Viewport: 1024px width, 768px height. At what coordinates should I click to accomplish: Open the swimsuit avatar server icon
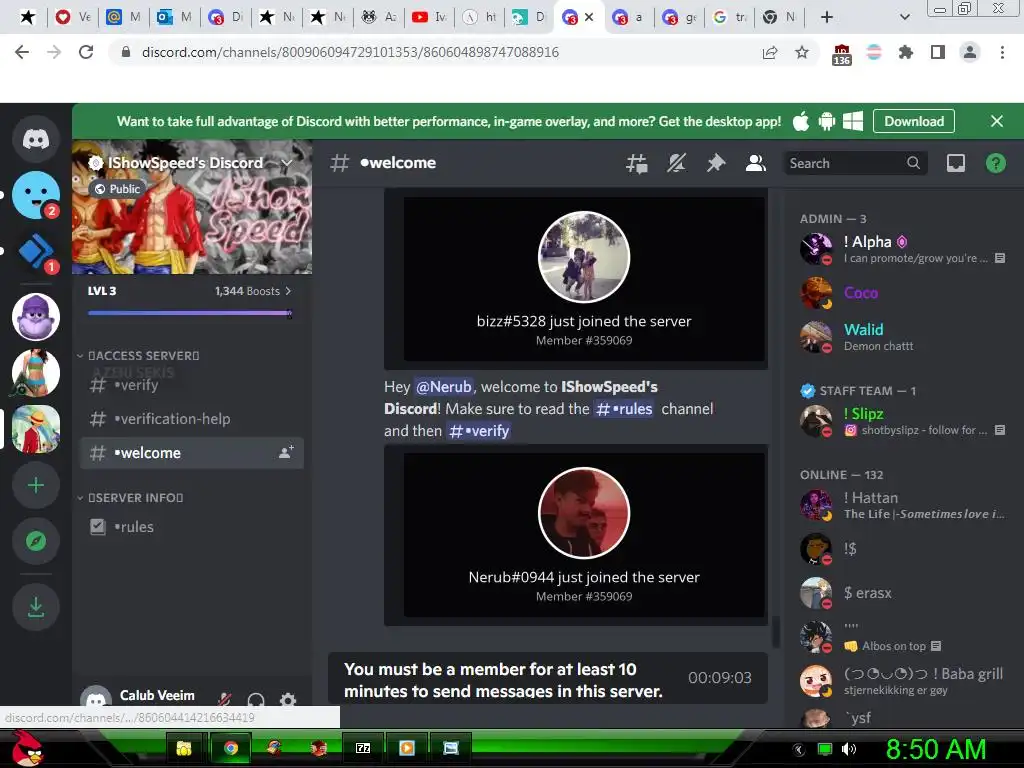(x=36, y=373)
